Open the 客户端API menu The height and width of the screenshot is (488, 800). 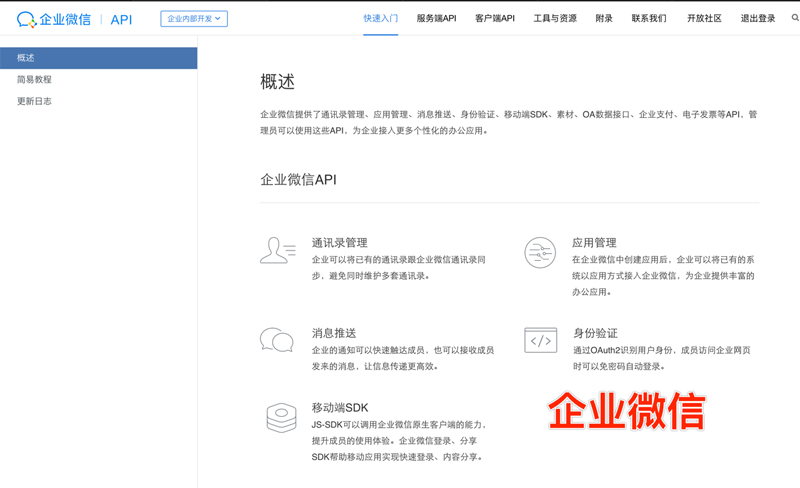click(x=495, y=18)
